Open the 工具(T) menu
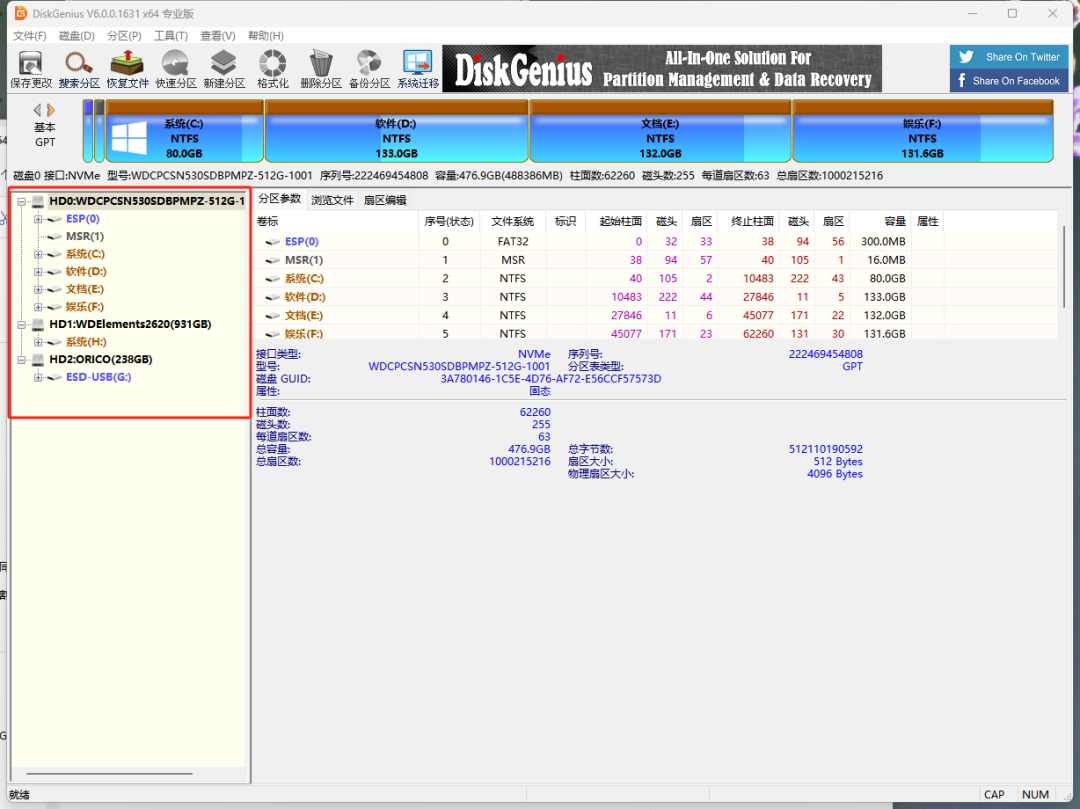Image resolution: width=1080 pixels, height=809 pixels. pyautogui.click(x=171, y=36)
